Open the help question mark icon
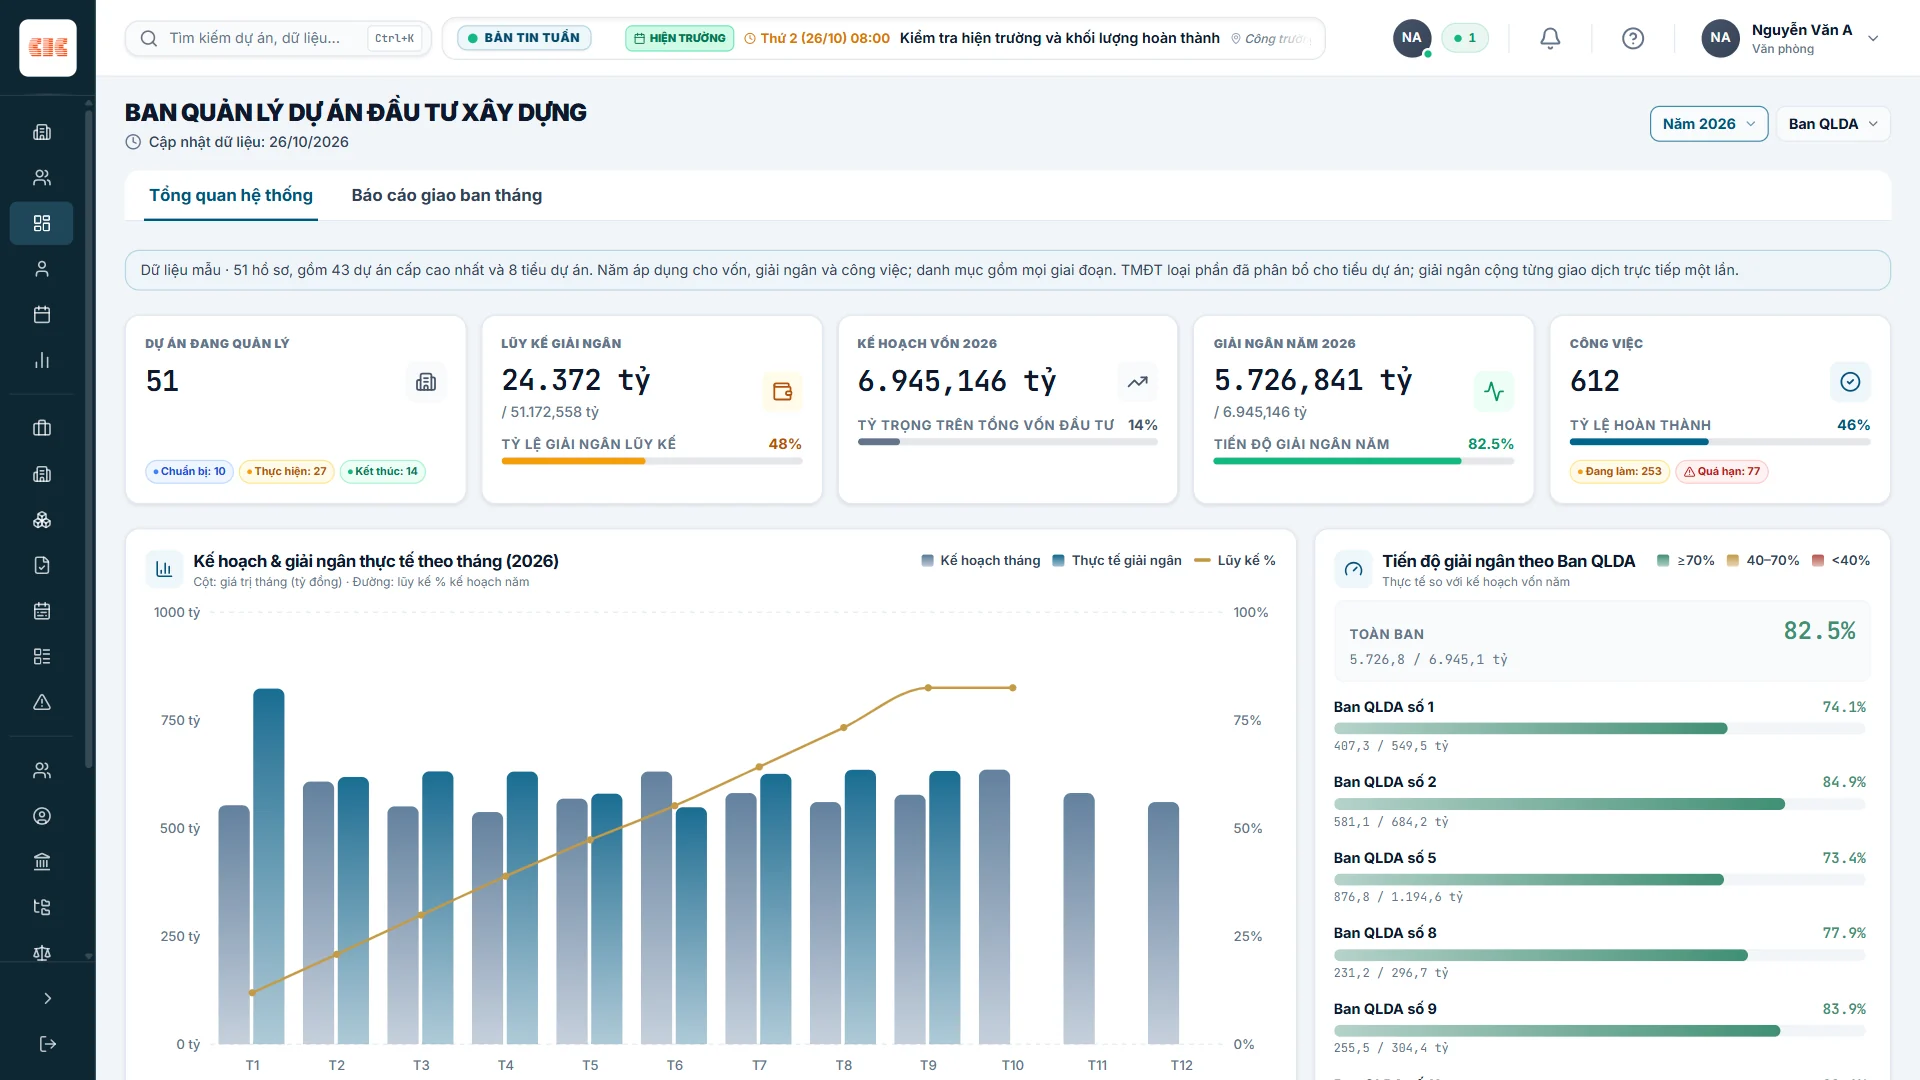This screenshot has width=1920, height=1080. [1633, 38]
